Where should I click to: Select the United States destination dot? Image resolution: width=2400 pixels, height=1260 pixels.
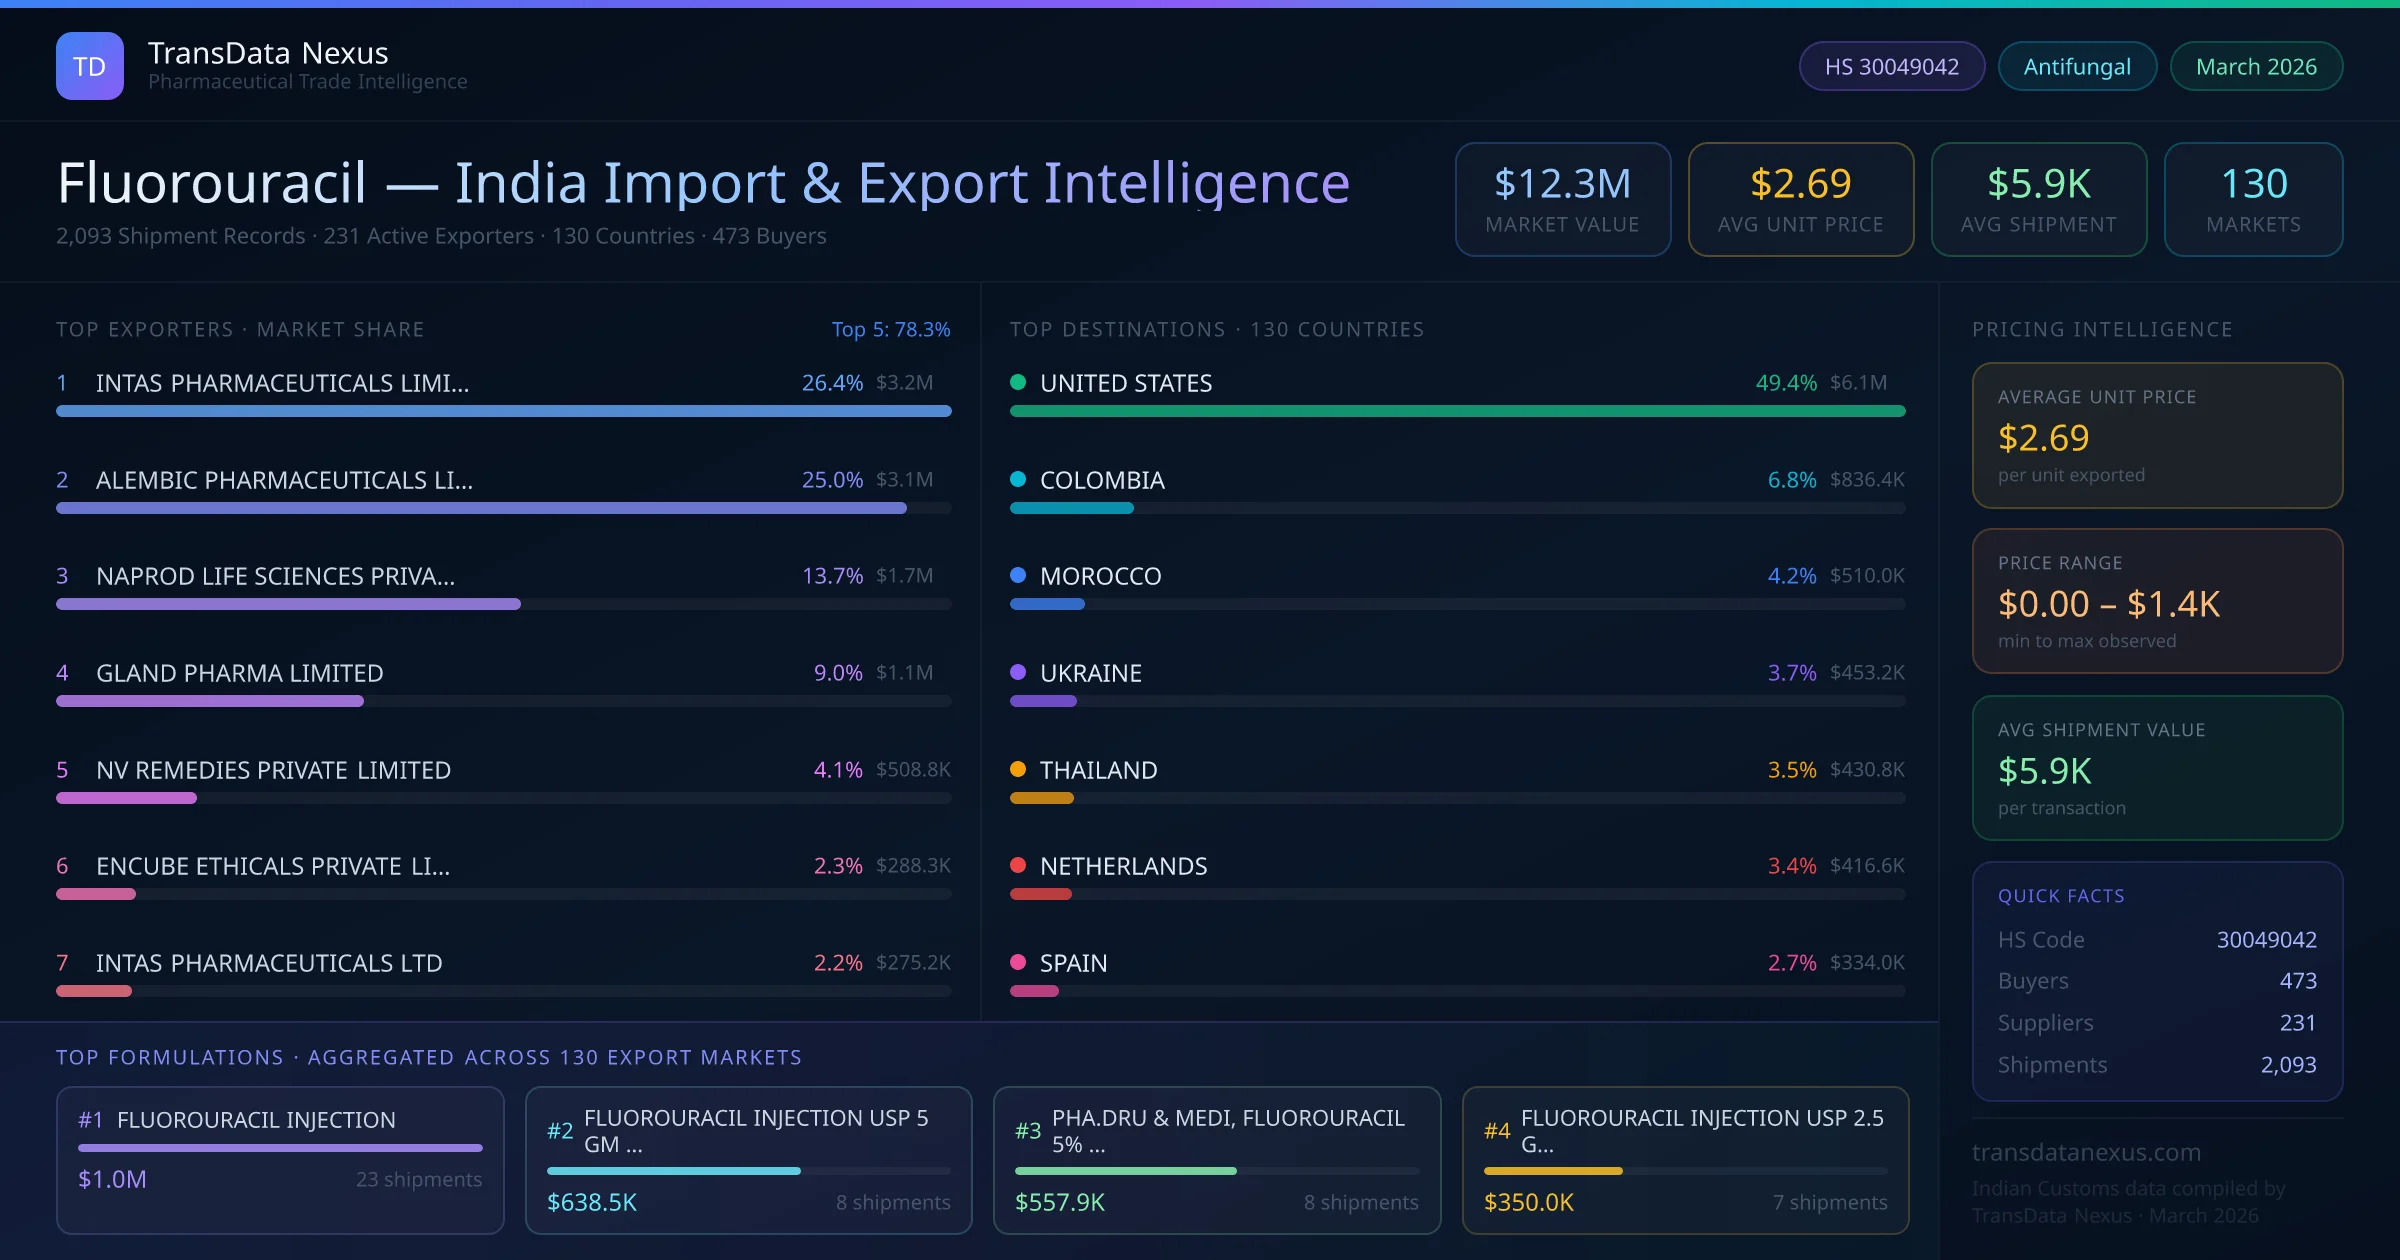tap(1019, 382)
